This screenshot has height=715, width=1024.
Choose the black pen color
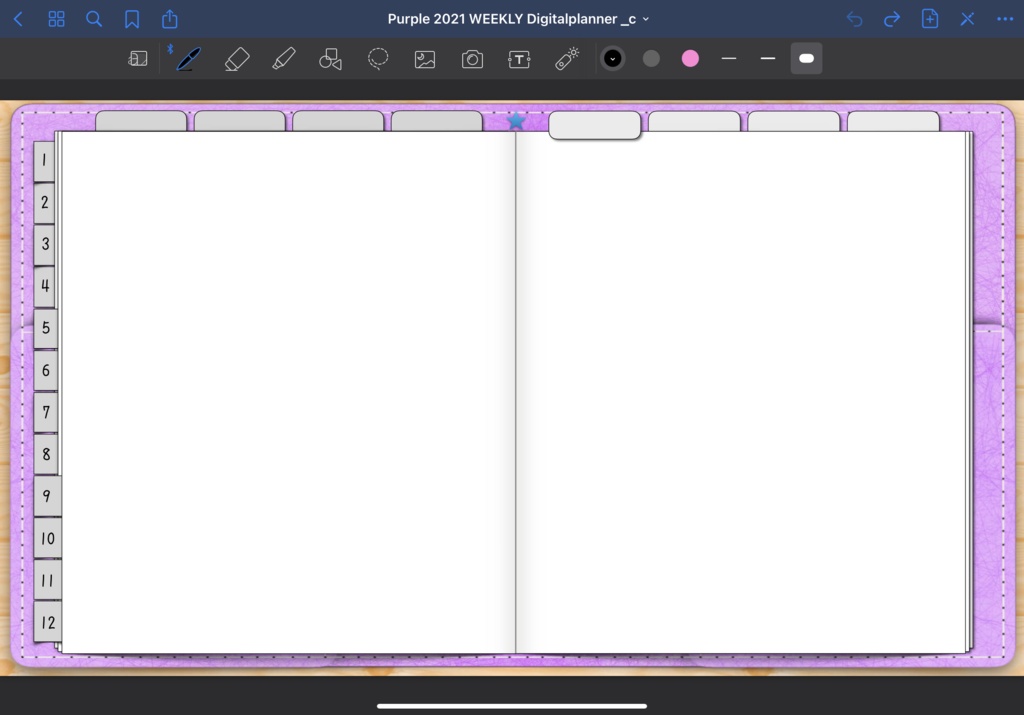point(613,59)
